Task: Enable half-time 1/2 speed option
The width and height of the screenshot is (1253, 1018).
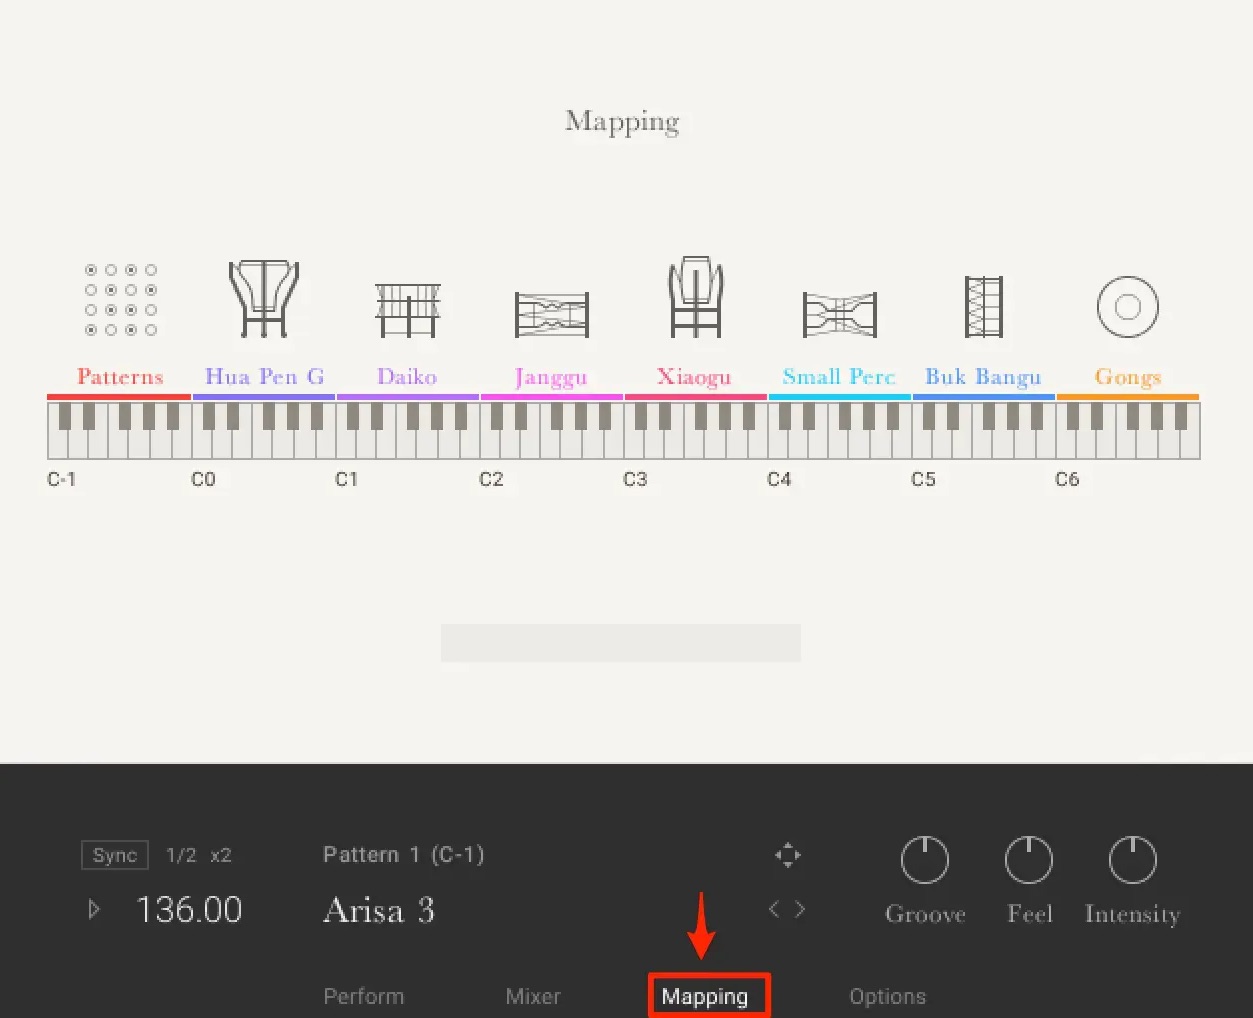Action: click(181, 856)
